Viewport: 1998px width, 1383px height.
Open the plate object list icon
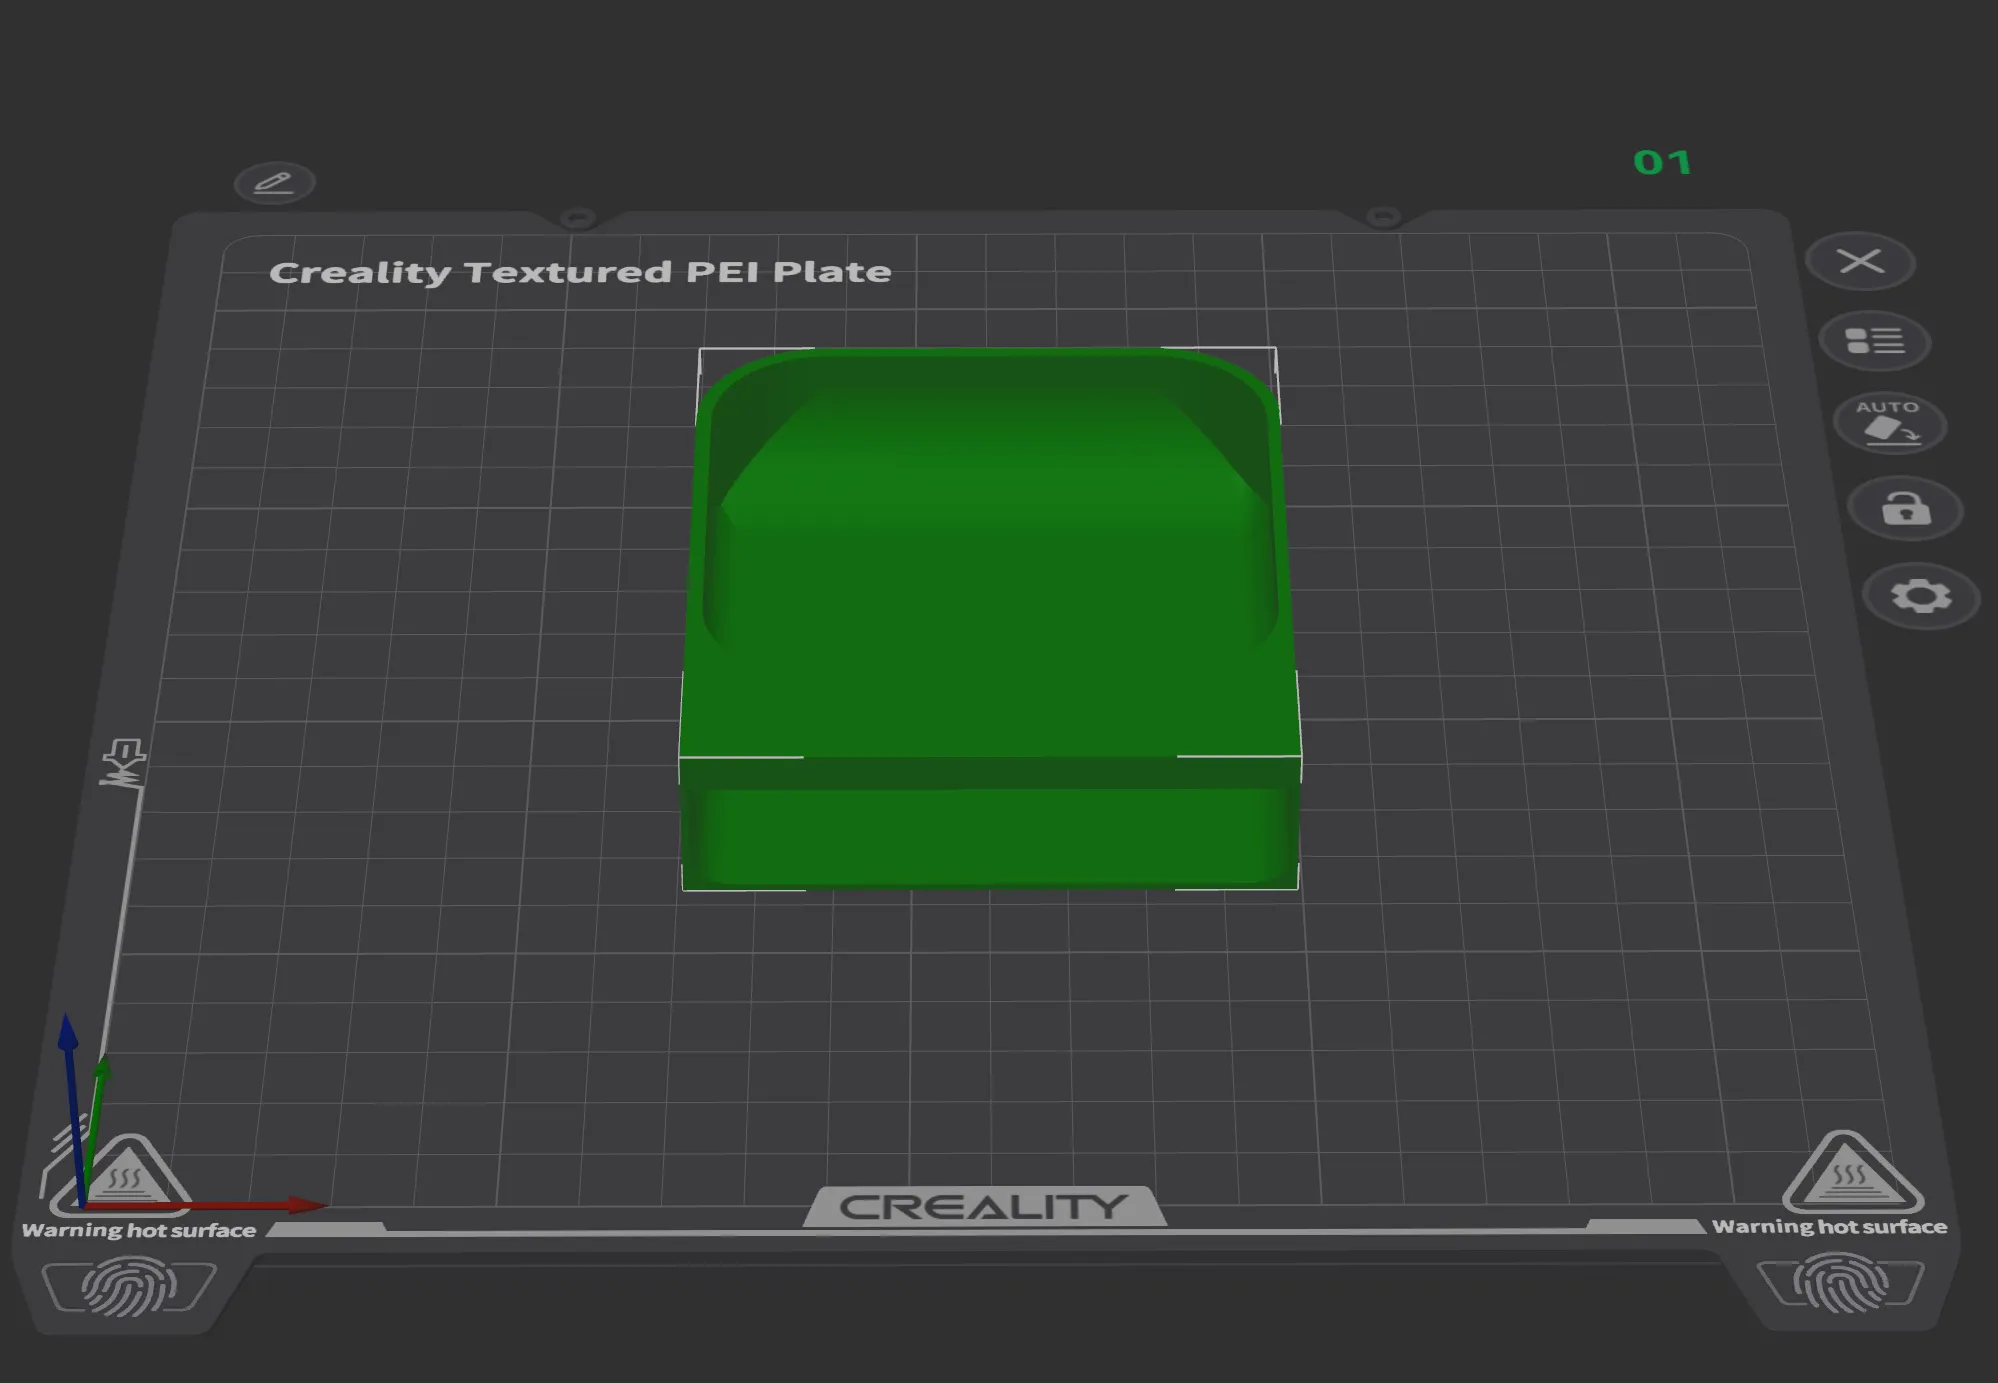point(1874,341)
